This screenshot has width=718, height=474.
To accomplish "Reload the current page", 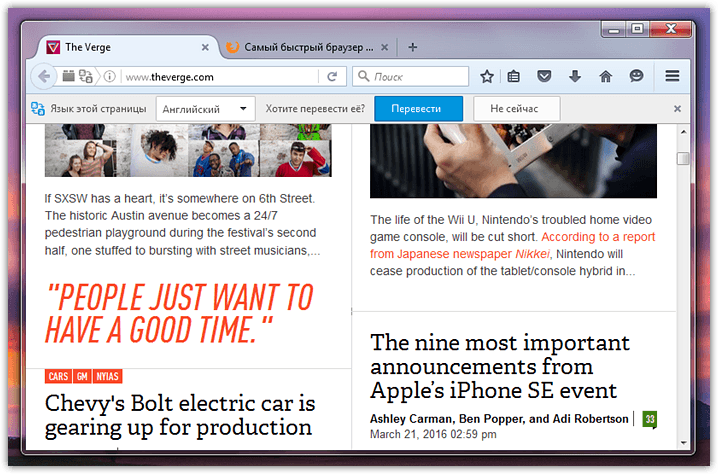I will 331,76.
